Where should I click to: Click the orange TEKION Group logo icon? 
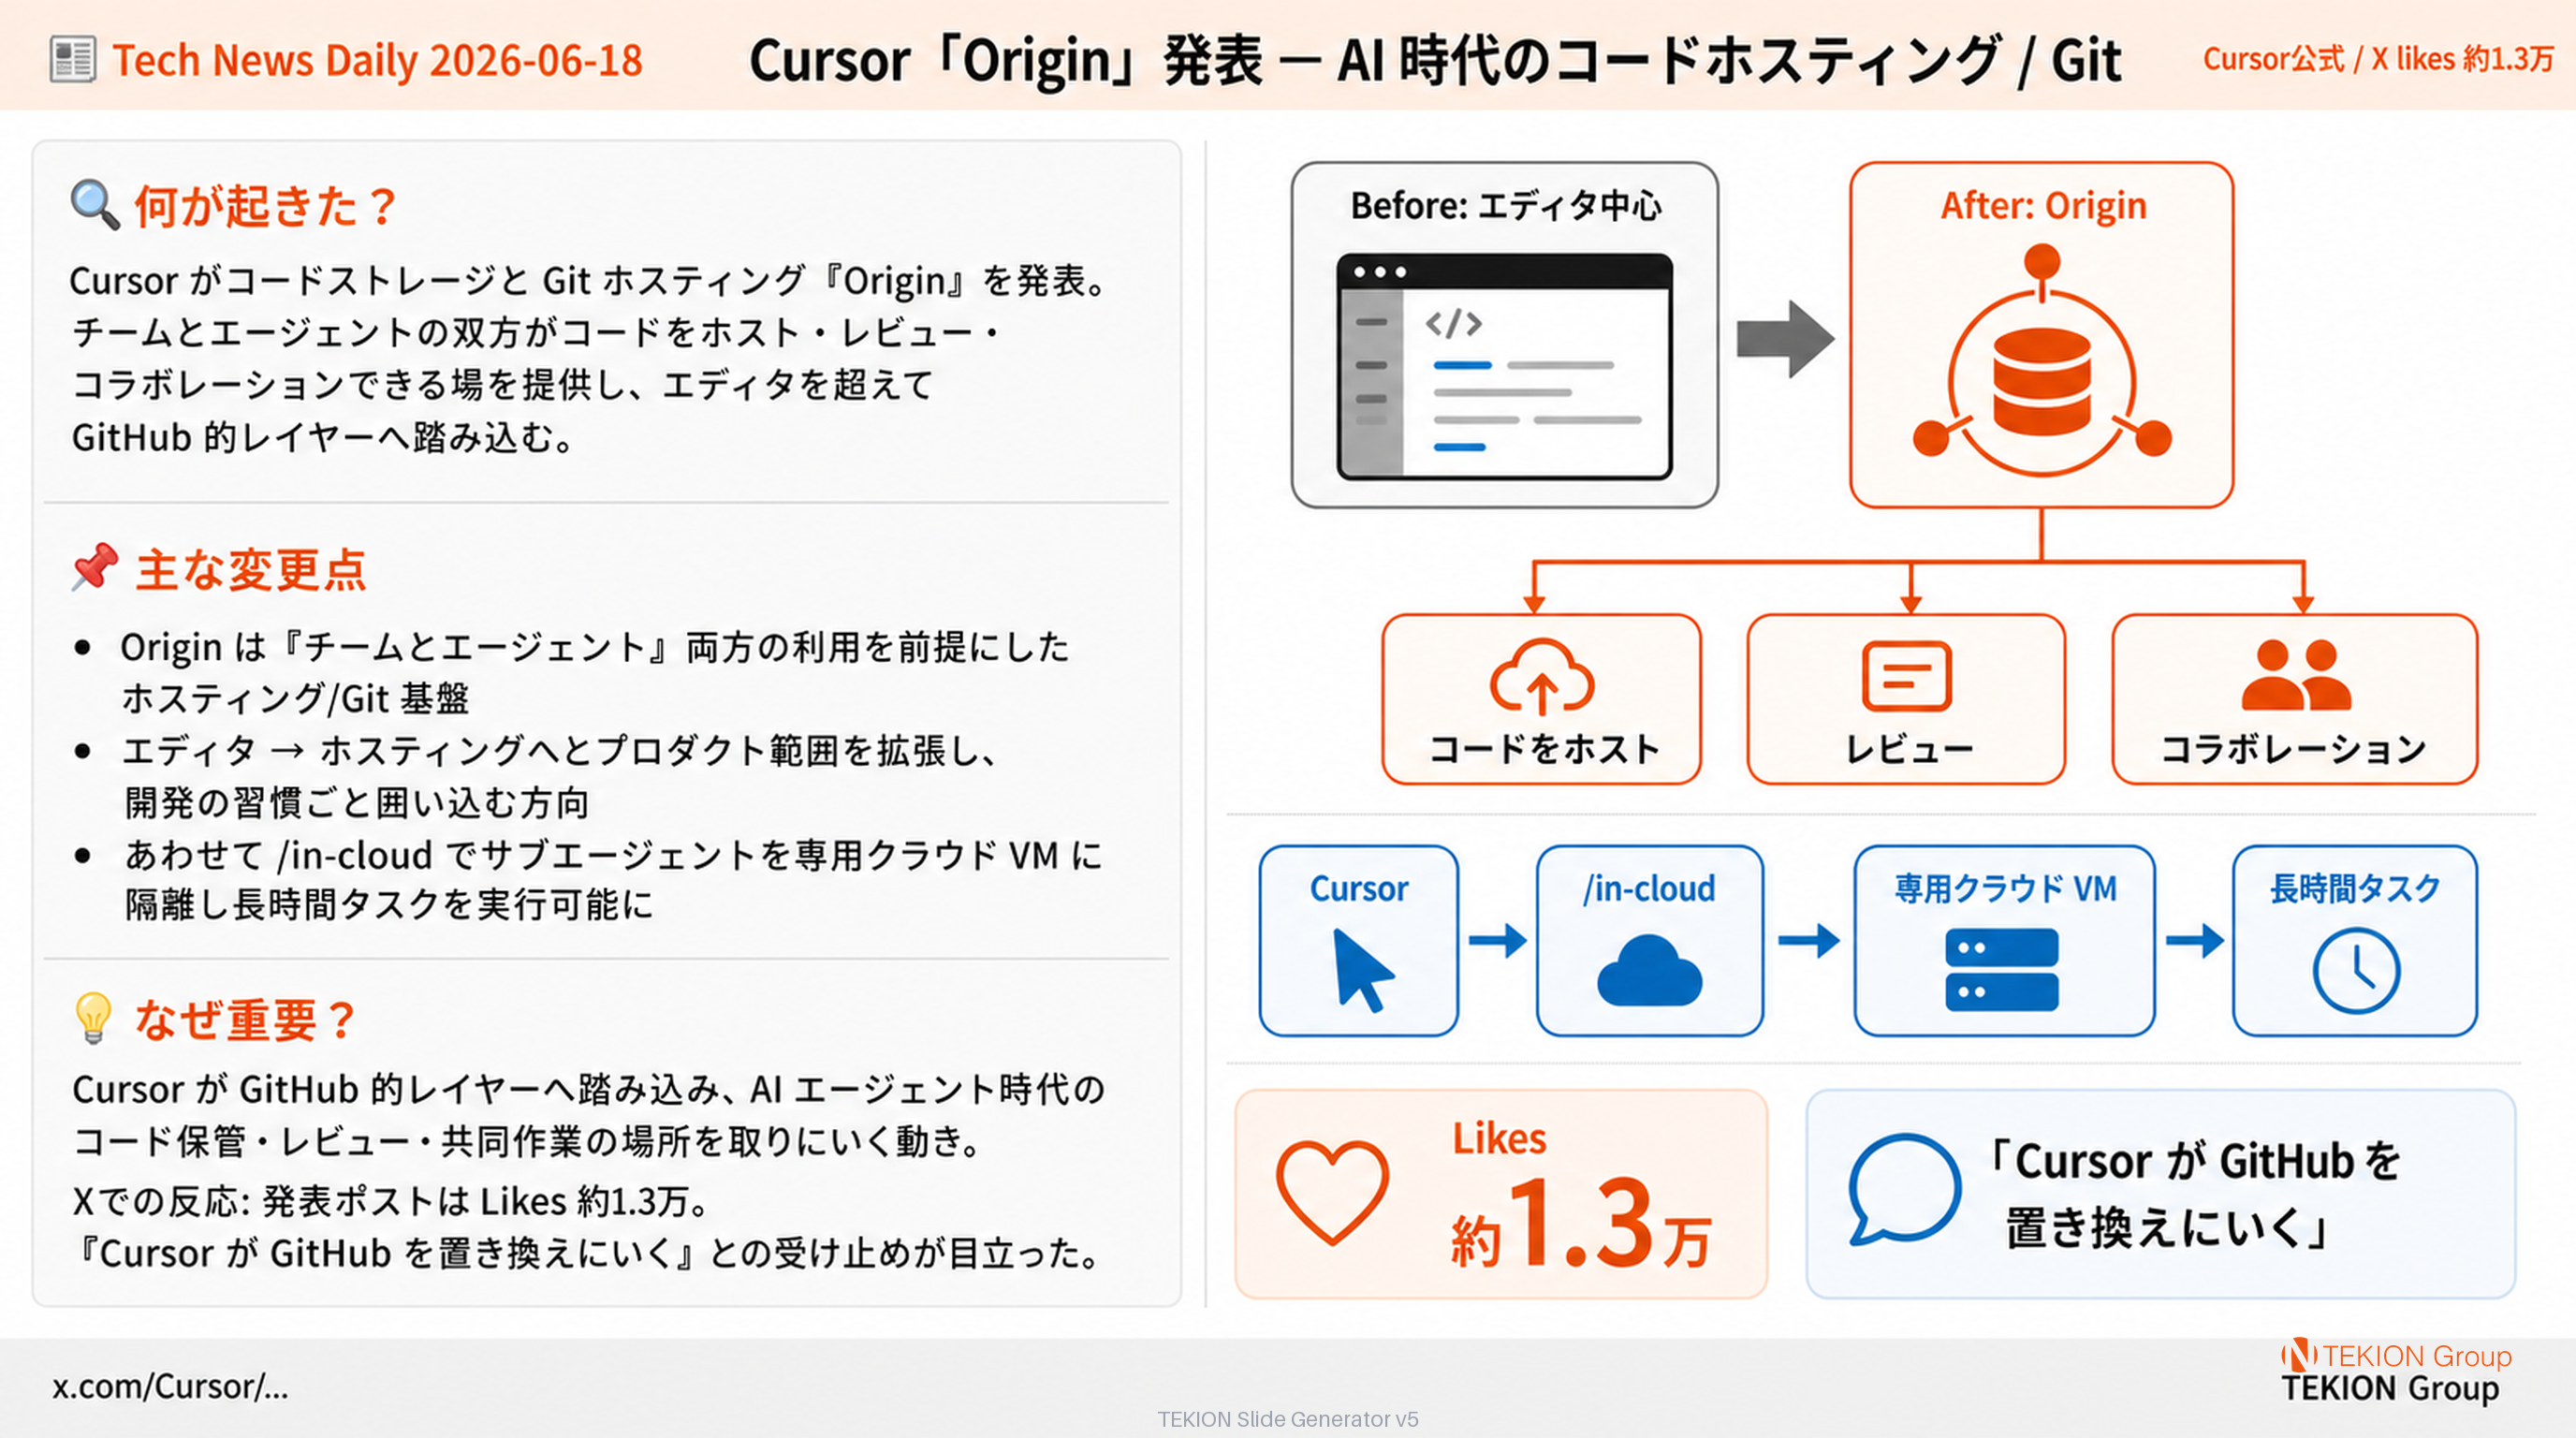tap(2299, 1355)
